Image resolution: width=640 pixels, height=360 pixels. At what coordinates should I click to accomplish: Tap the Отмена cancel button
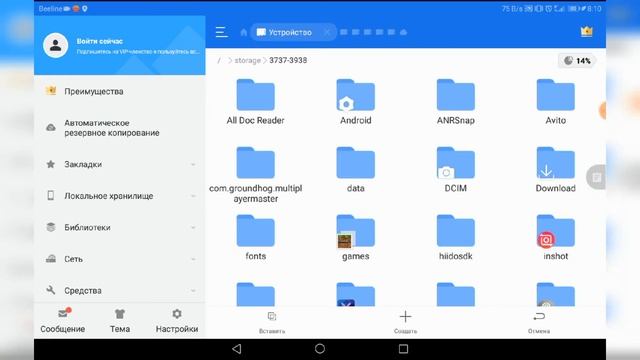click(x=539, y=322)
